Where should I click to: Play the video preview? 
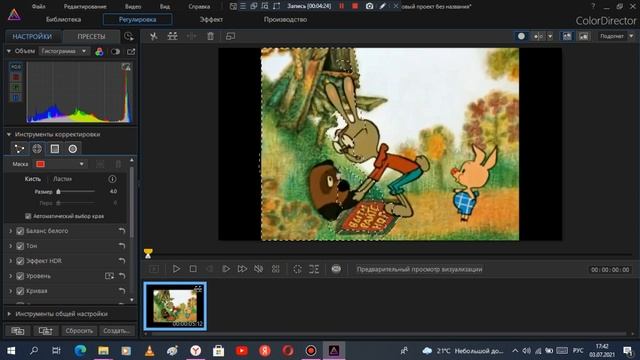coord(176,269)
